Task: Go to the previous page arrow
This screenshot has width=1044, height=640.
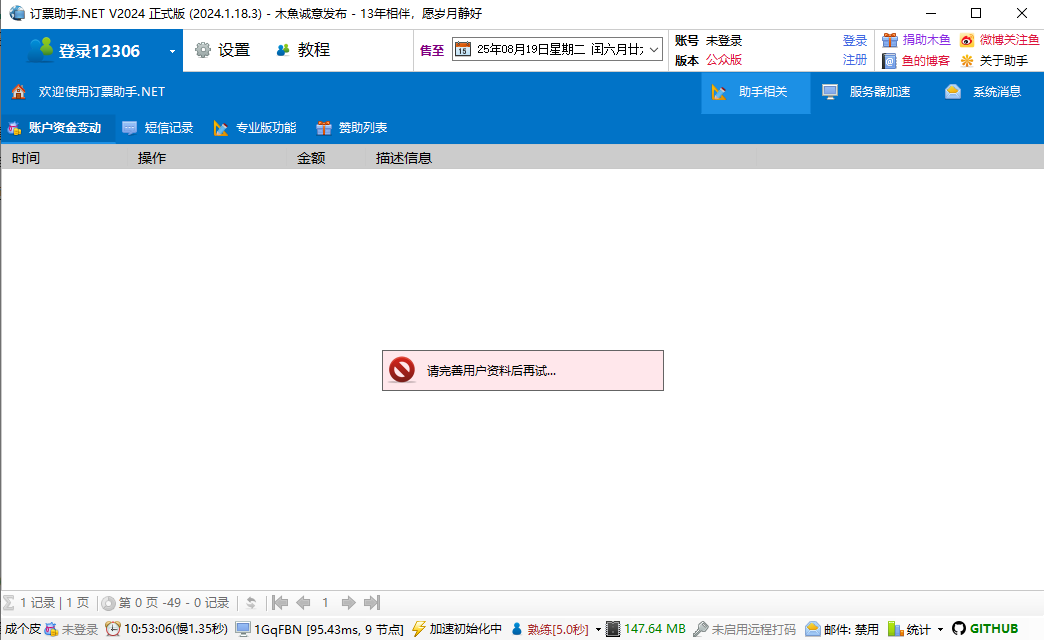Action: point(304,603)
